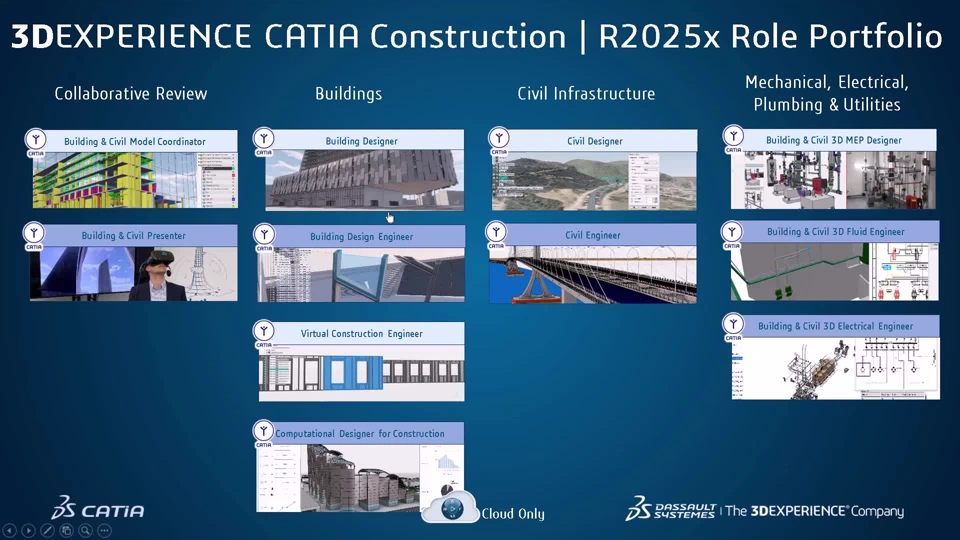Click The 3DEXPERIENCE Company tagline
960x540 pixels.
815,511
